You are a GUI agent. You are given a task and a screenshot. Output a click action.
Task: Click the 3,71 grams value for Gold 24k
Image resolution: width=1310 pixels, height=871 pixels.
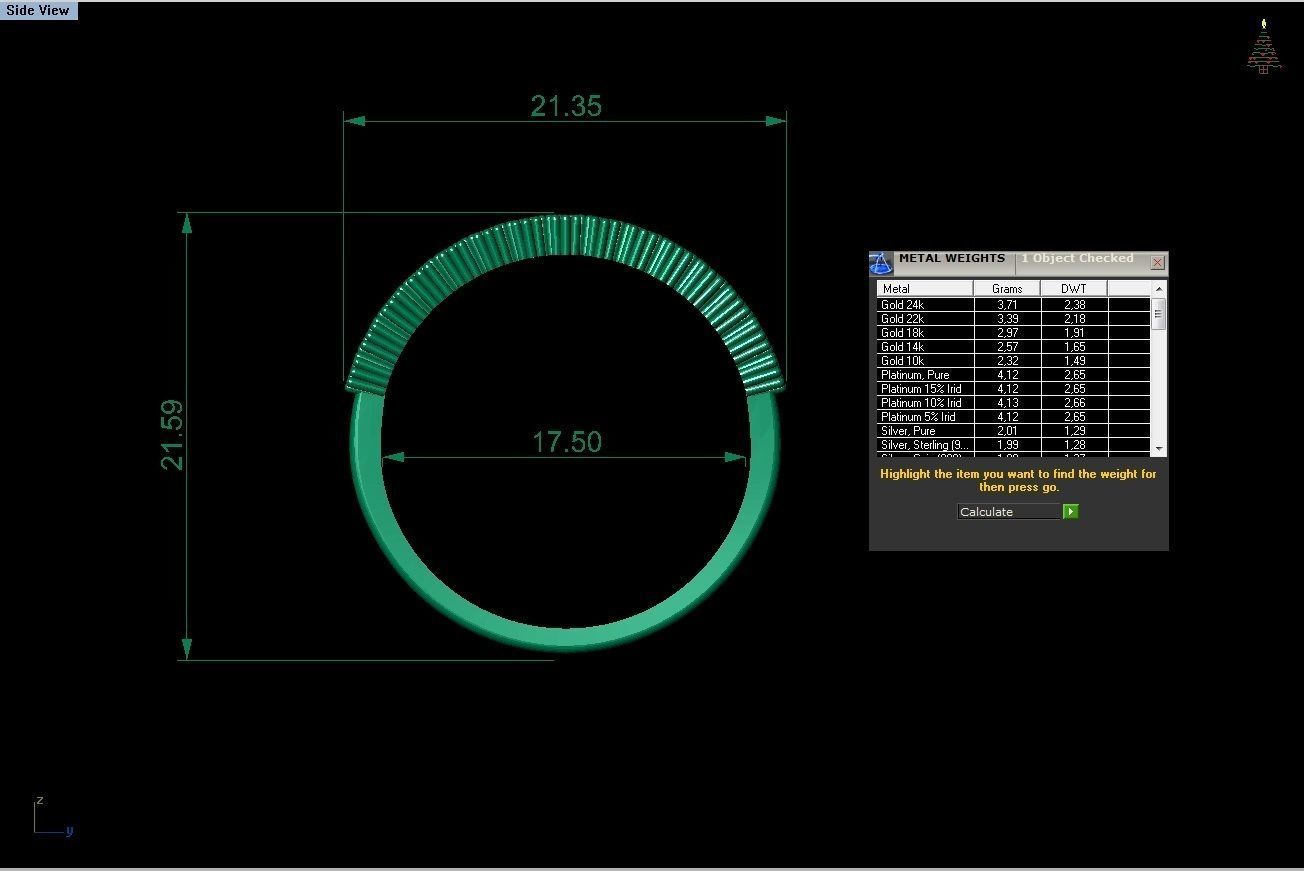coord(1007,305)
